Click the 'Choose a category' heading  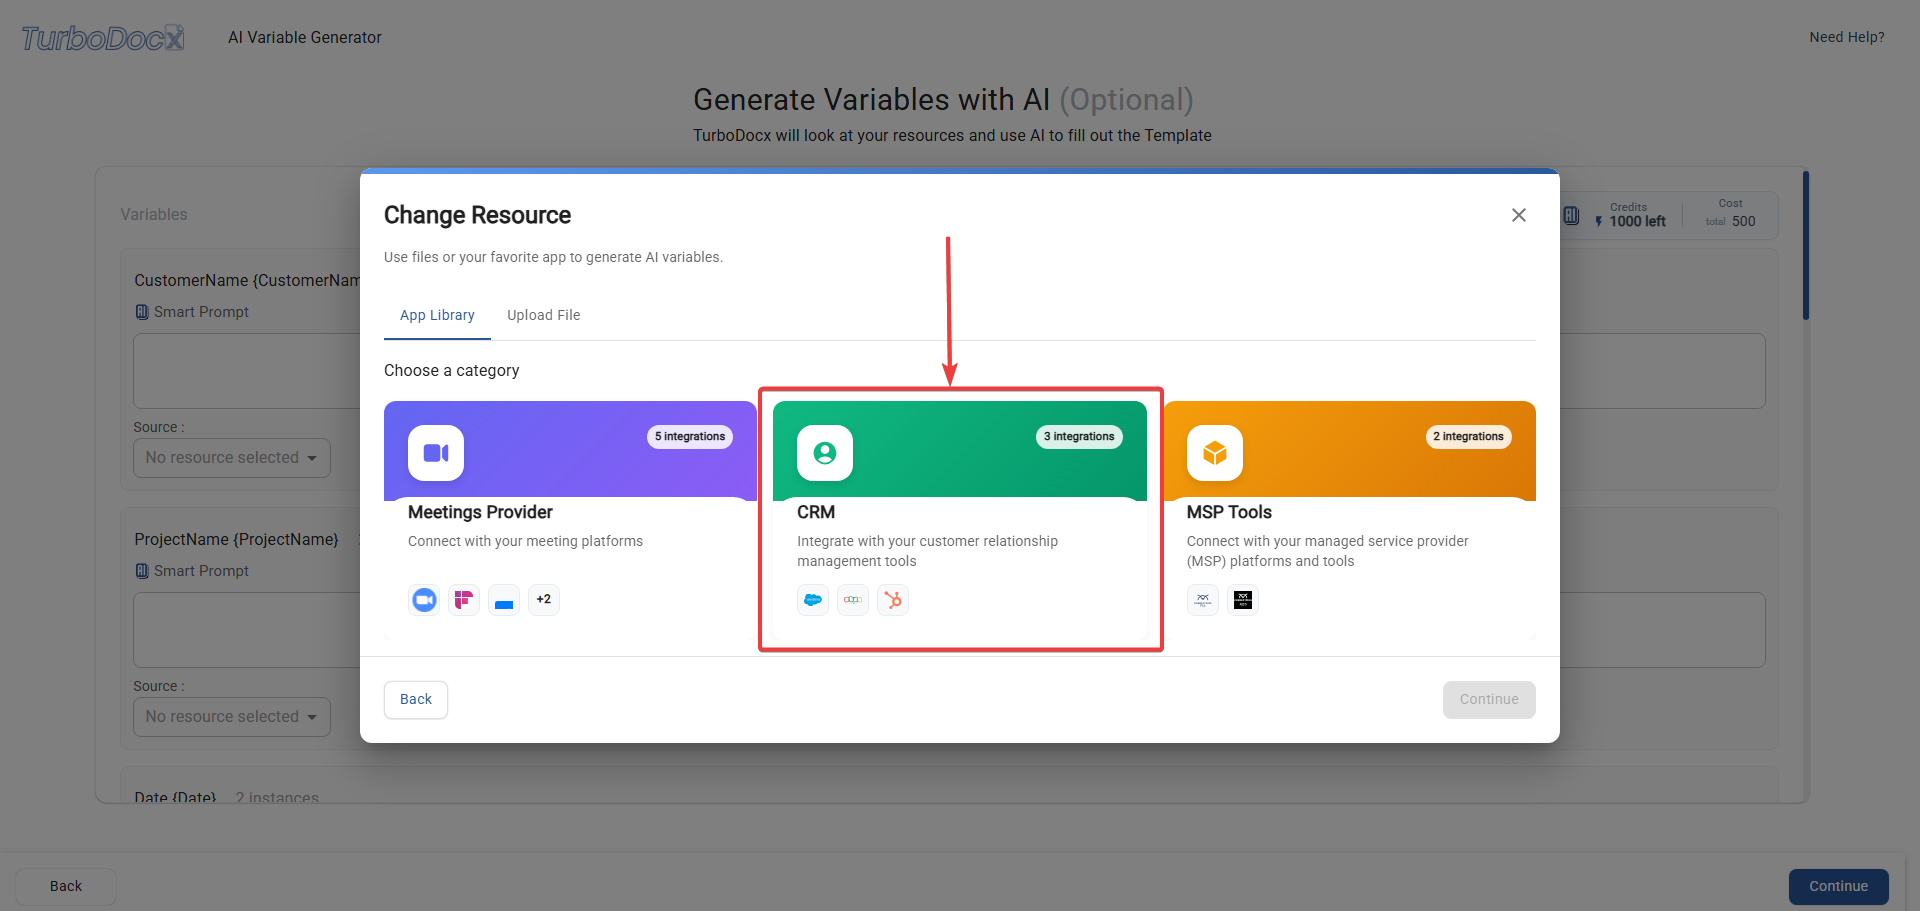(452, 371)
